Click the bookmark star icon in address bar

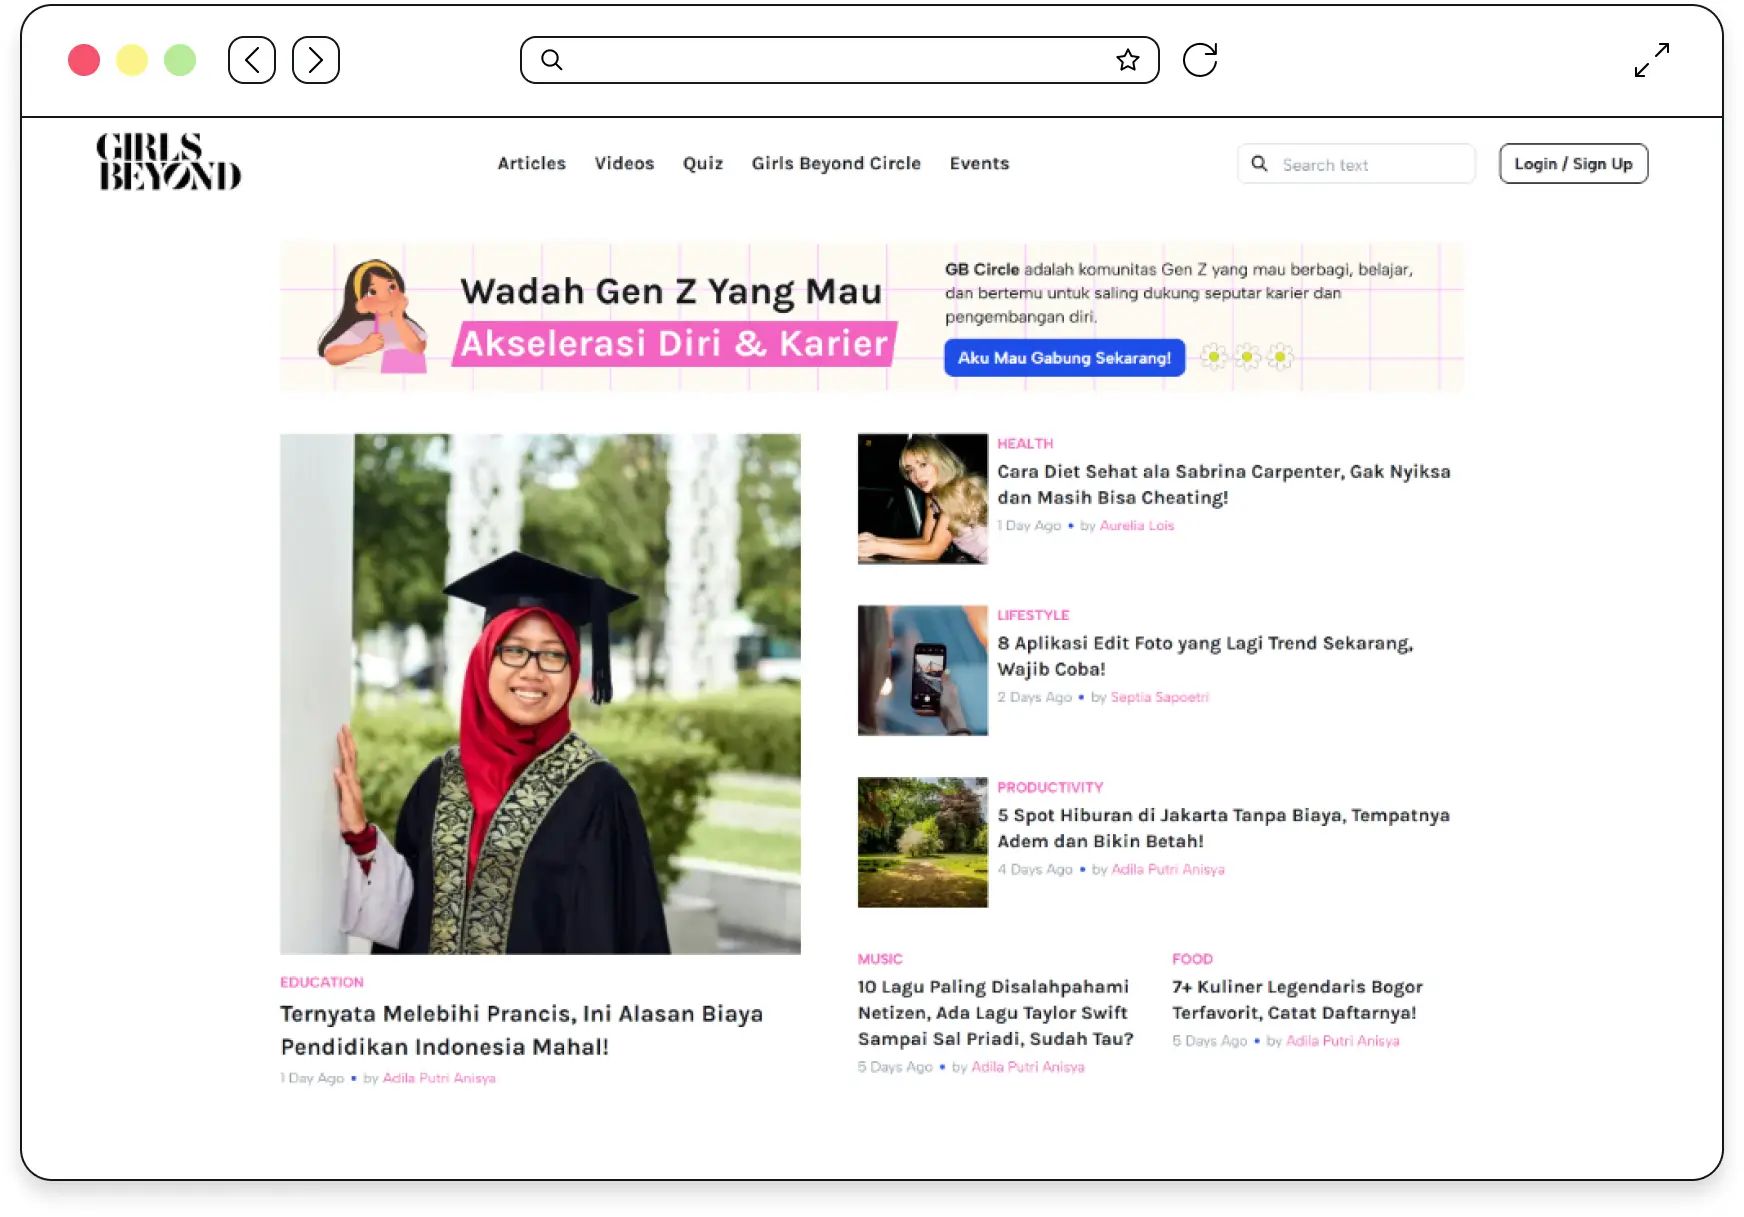point(1128,60)
